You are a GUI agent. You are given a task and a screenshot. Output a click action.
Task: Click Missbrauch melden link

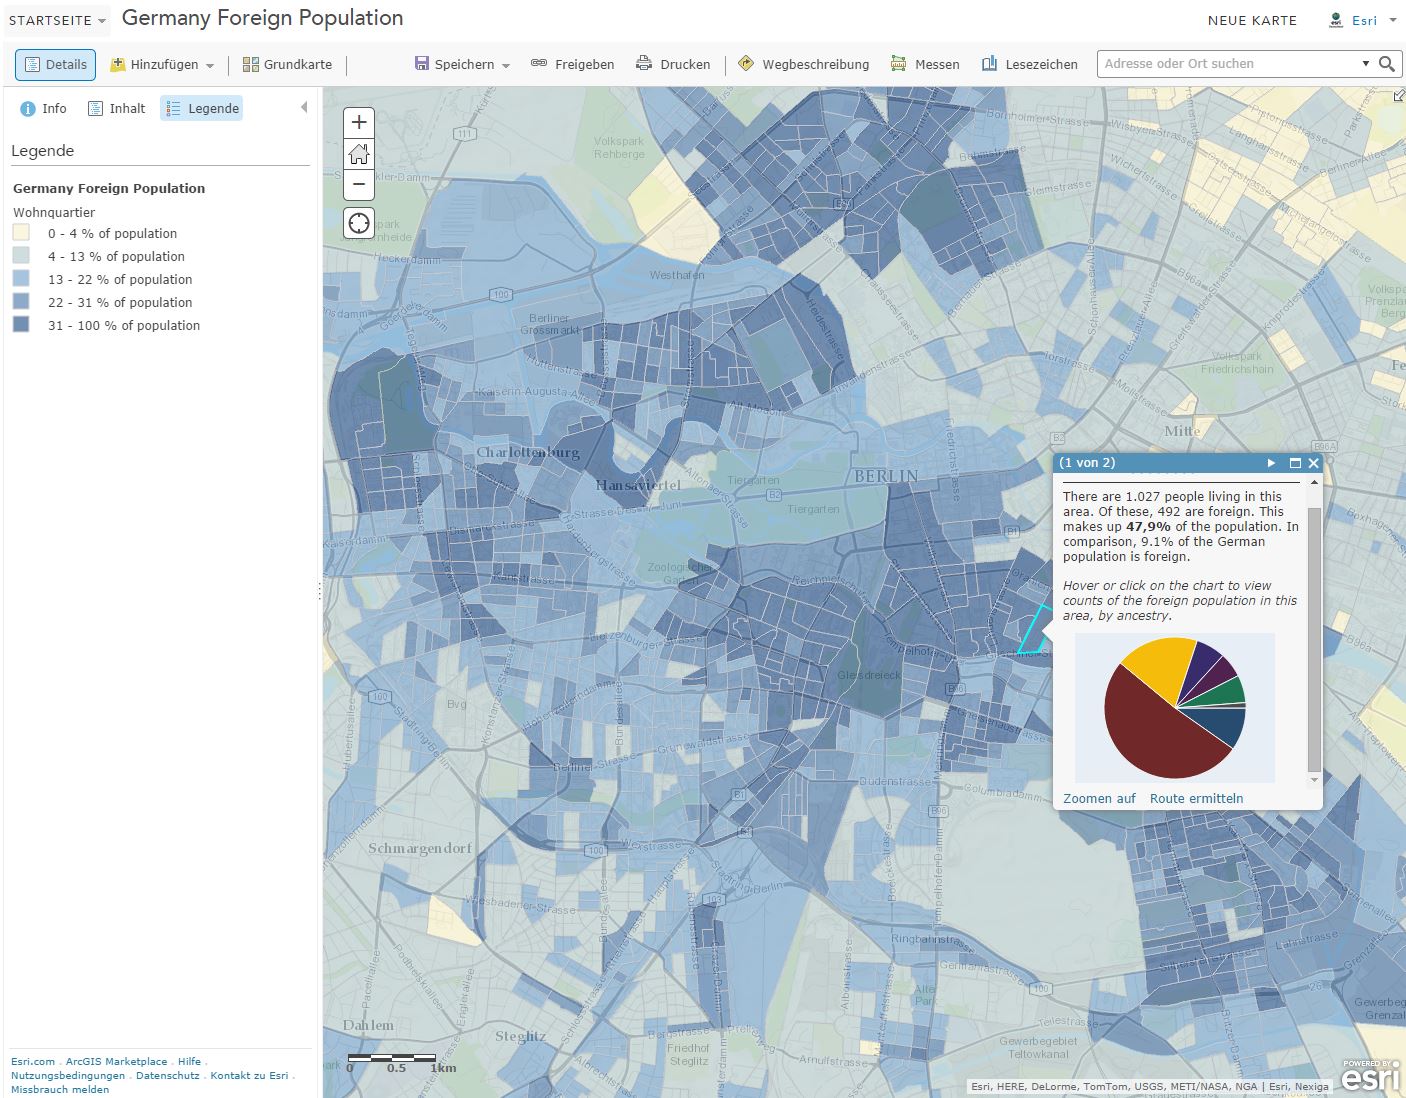(60, 1090)
